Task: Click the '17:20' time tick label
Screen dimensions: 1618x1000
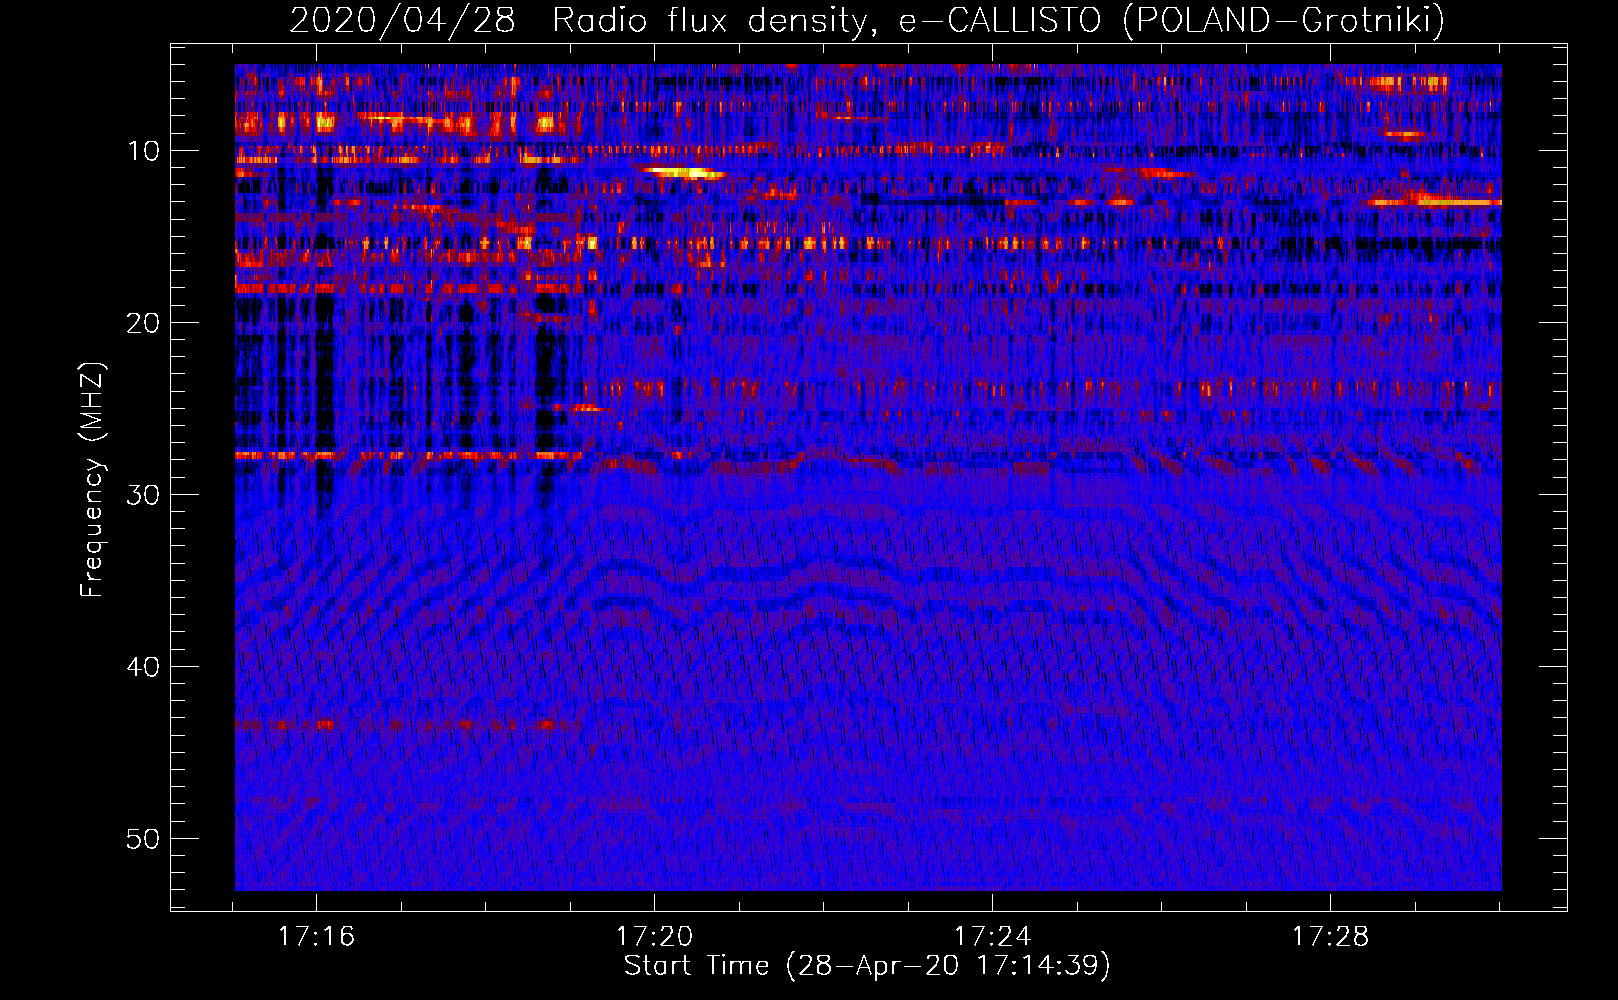Action: [x=654, y=937]
